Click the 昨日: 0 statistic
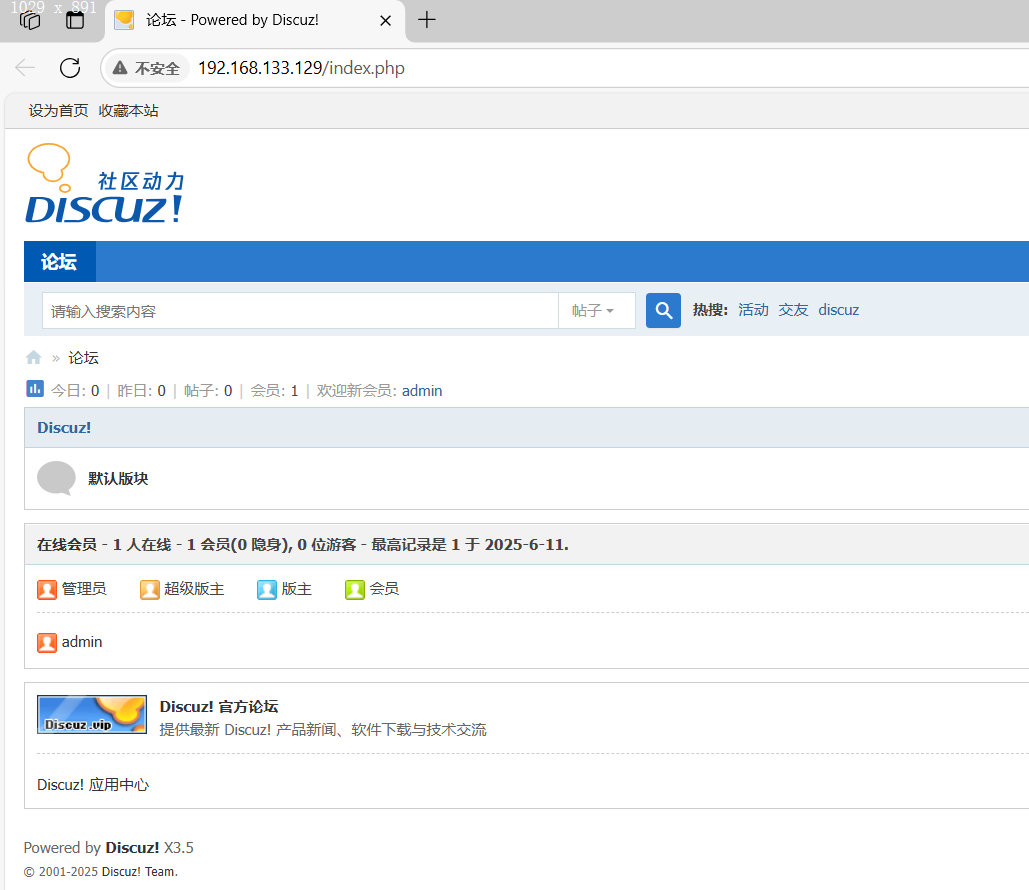Screen dimensions: 1029x890 click(x=142, y=391)
